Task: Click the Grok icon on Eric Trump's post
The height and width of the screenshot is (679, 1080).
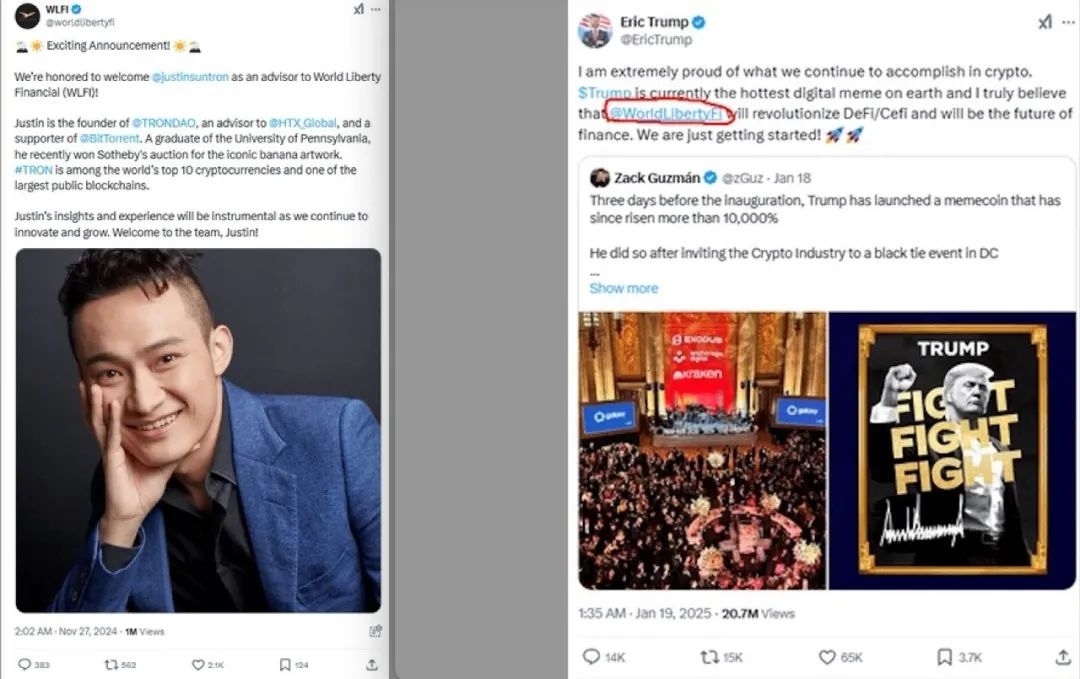Action: pos(1043,22)
